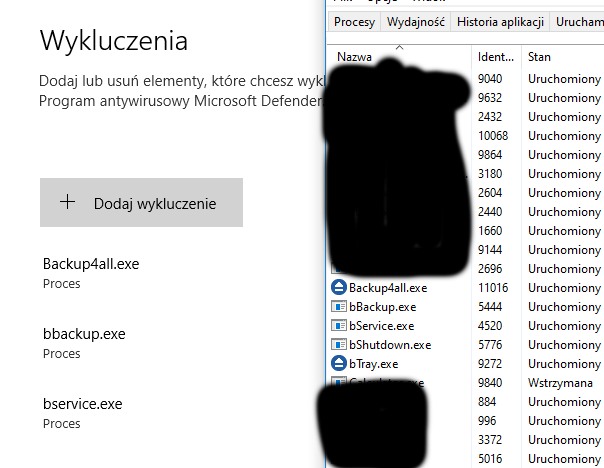
Task: Click PID 9272 of bTray.exe
Action: (x=490, y=364)
